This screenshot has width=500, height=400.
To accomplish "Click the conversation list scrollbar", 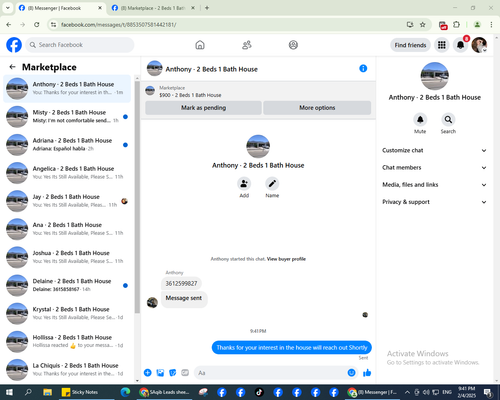I will (137, 197).
